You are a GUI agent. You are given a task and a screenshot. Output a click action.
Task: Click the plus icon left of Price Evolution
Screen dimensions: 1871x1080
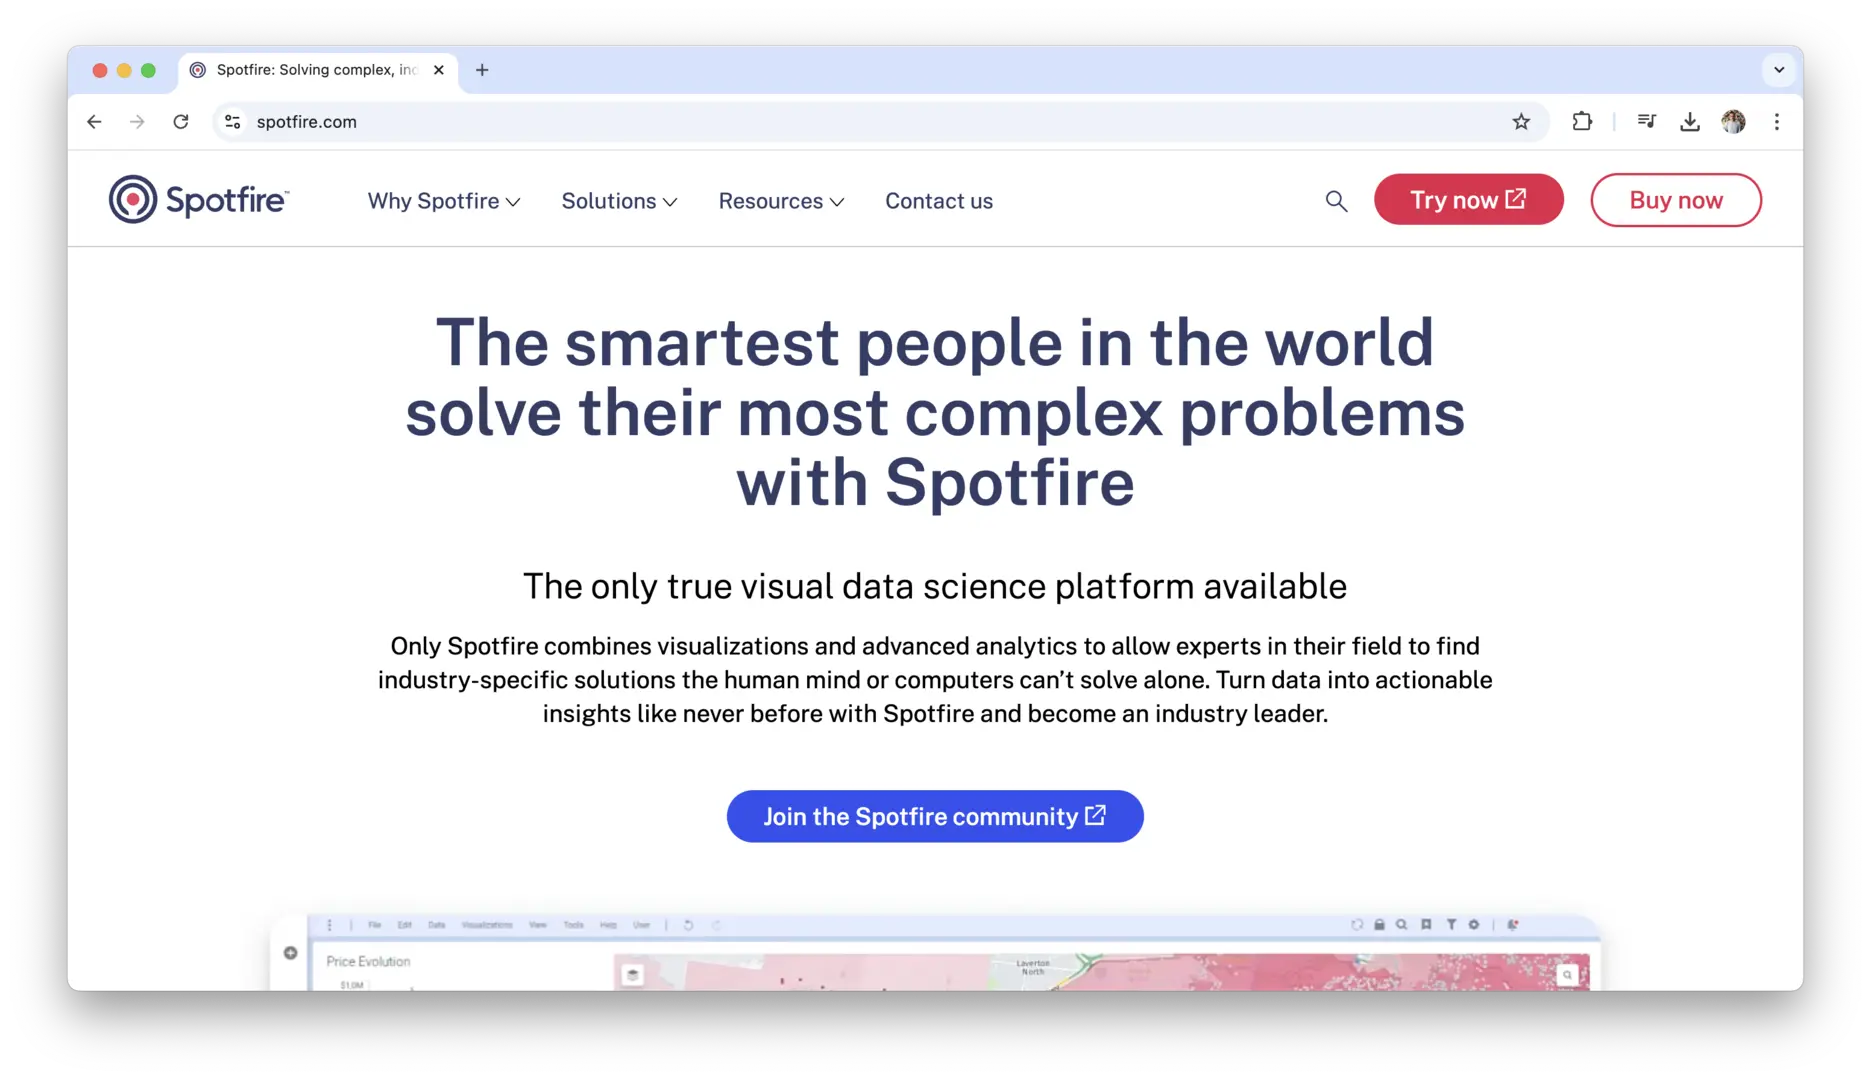290,953
